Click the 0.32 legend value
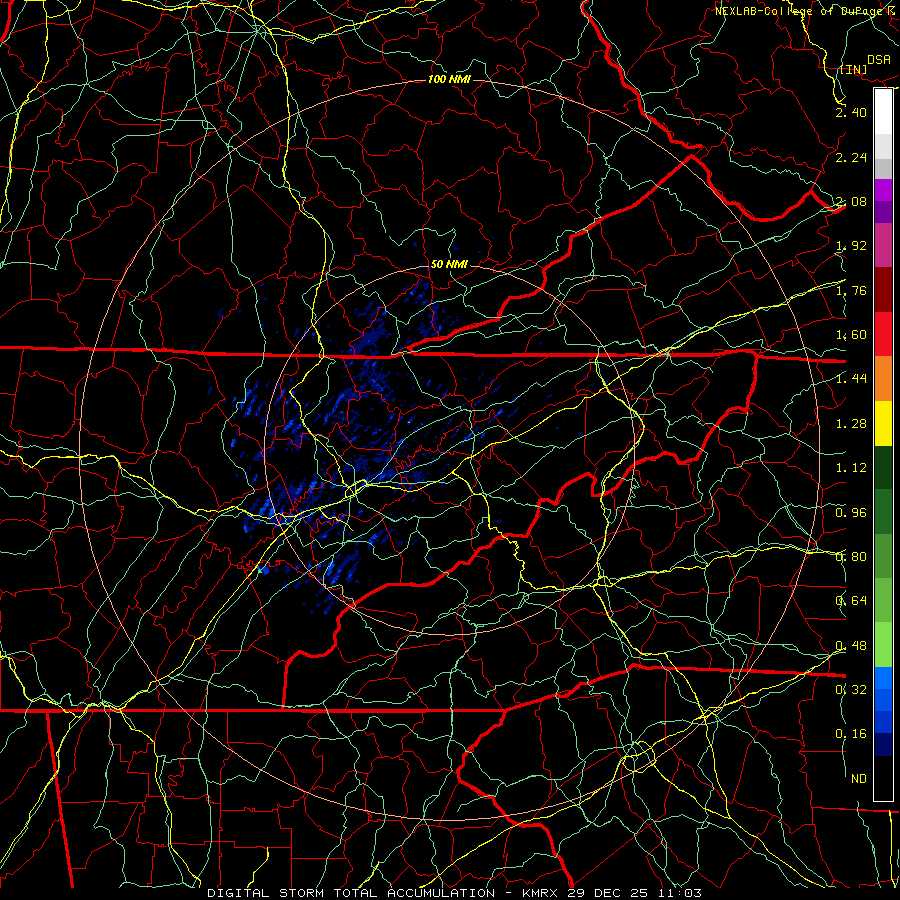The width and height of the screenshot is (900, 900). [851, 690]
